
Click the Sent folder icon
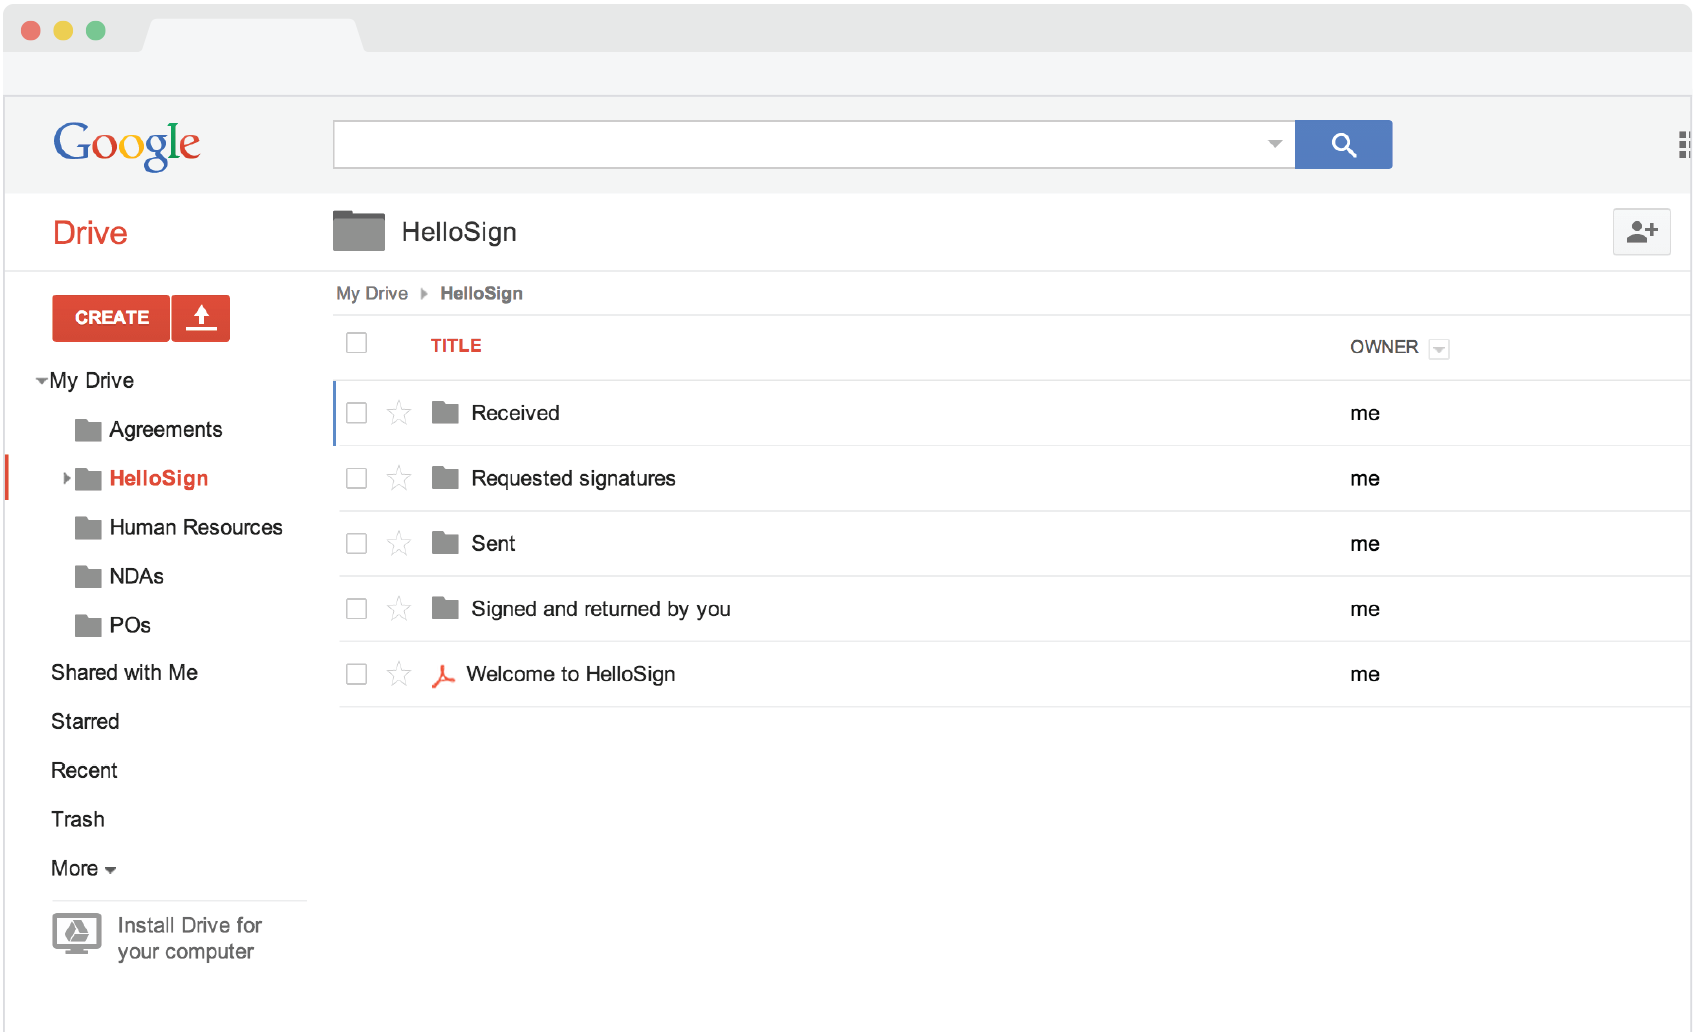click(445, 542)
